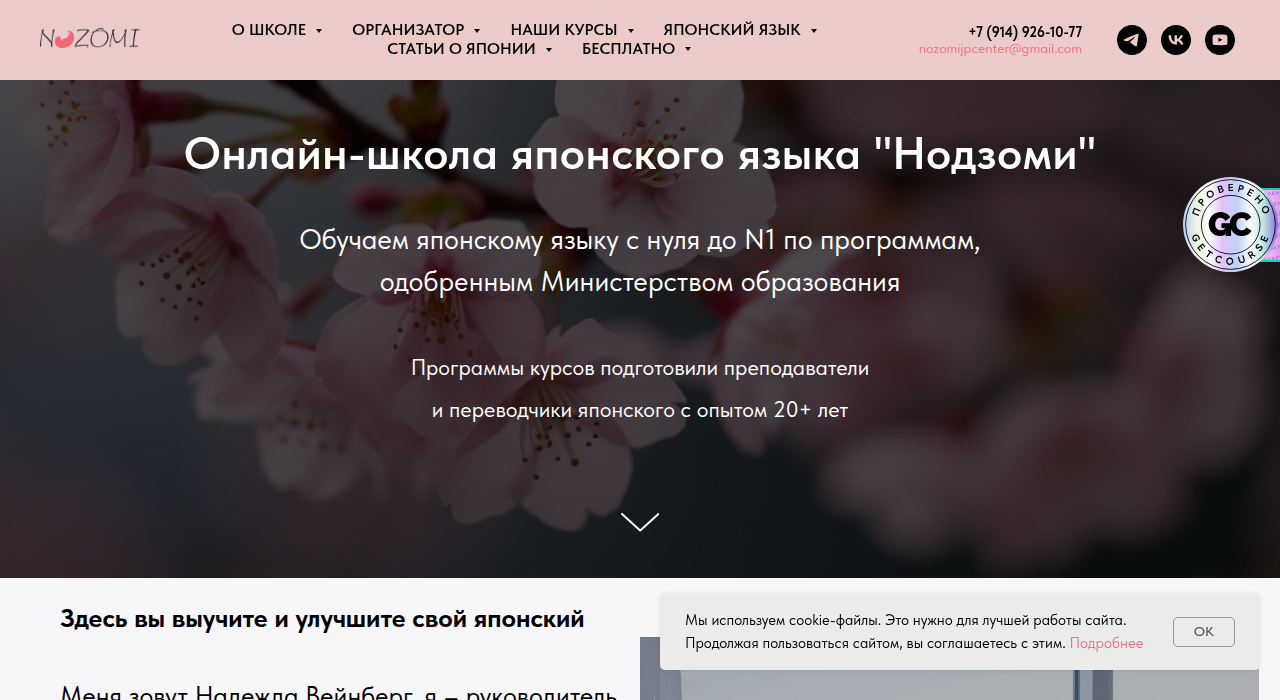The width and height of the screenshot is (1280, 700).
Task: Open the VK social icon
Action: pos(1176,40)
